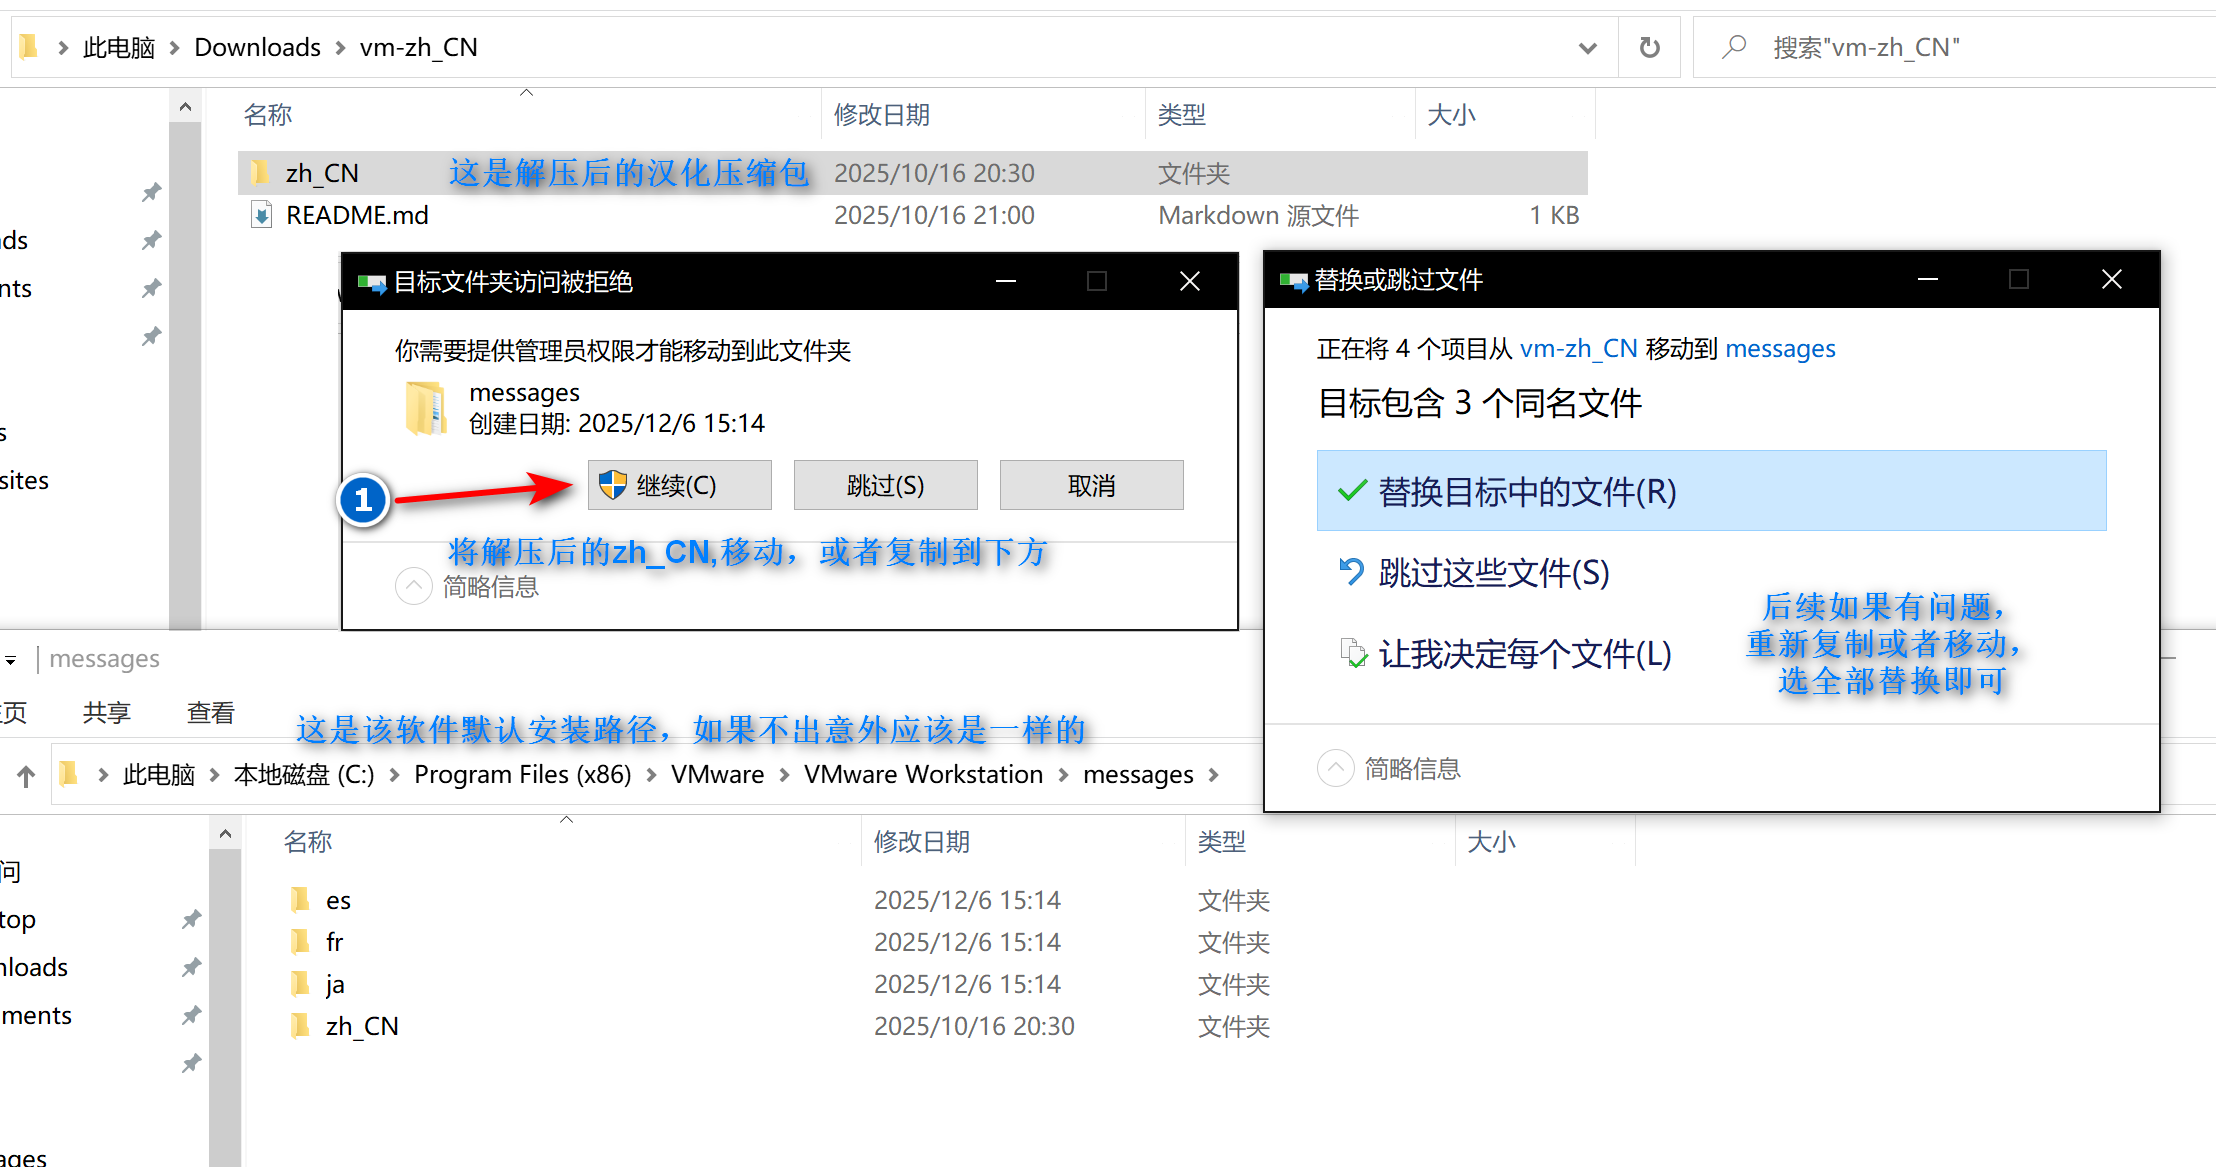Click the up-arrow navigation icon
Image resolution: width=2216 pixels, height=1167 pixels.
click(26, 775)
